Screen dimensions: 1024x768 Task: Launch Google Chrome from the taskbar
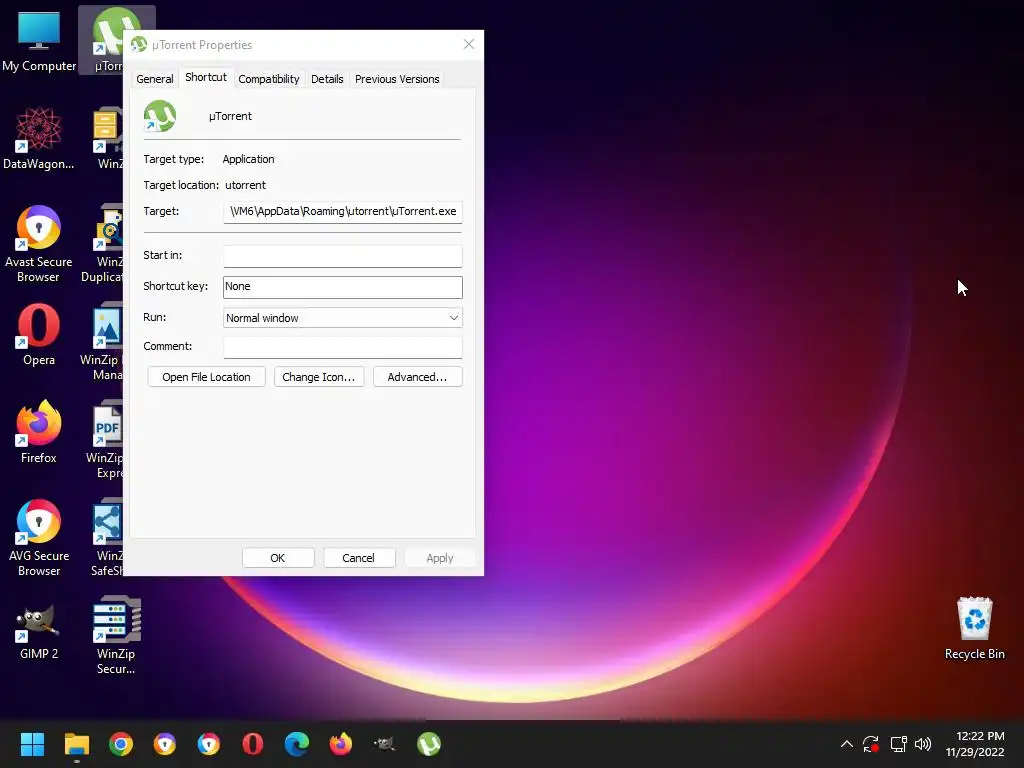pos(121,744)
